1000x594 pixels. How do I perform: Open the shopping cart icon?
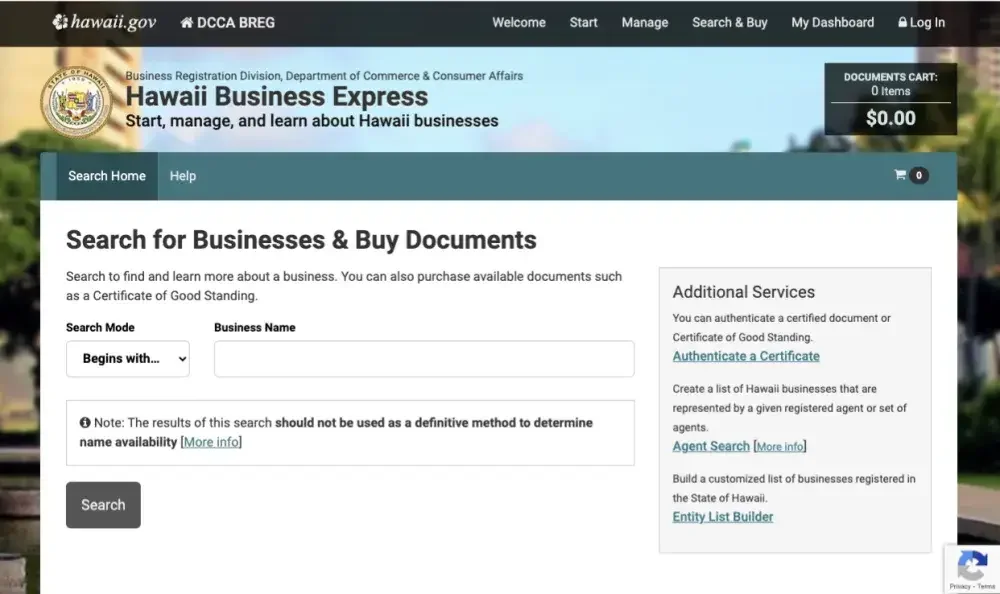(x=900, y=175)
